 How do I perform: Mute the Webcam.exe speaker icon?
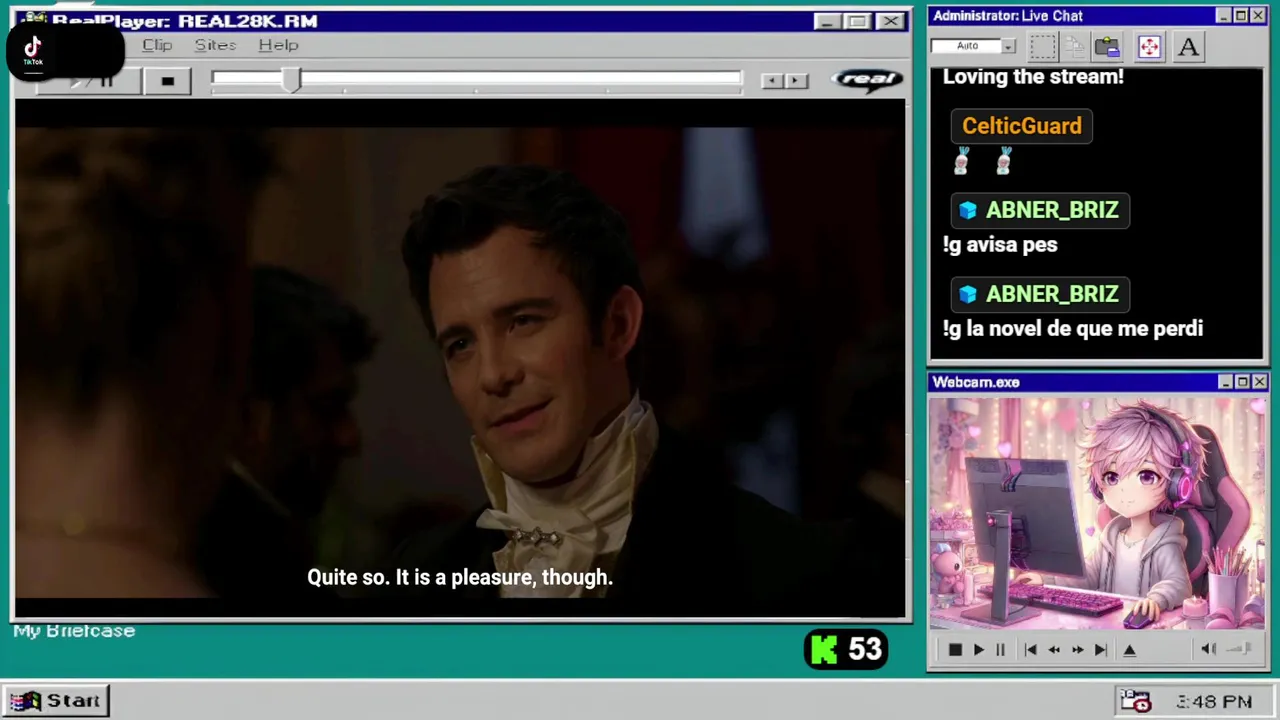pos(1208,650)
